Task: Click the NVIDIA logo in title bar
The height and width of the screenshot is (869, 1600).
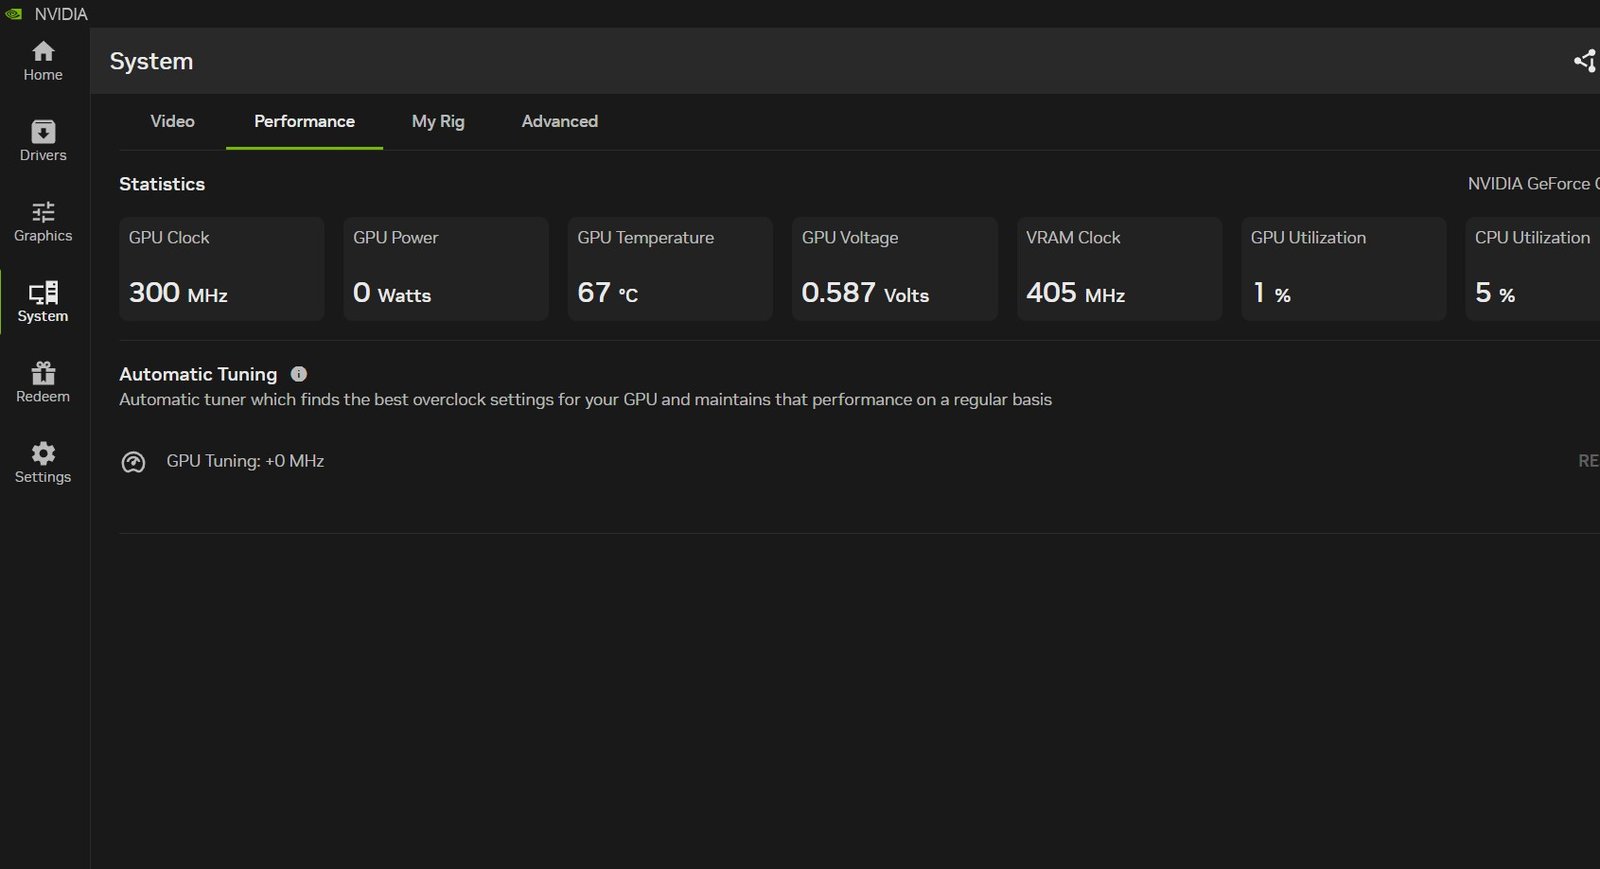Action: pyautogui.click(x=14, y=14)
